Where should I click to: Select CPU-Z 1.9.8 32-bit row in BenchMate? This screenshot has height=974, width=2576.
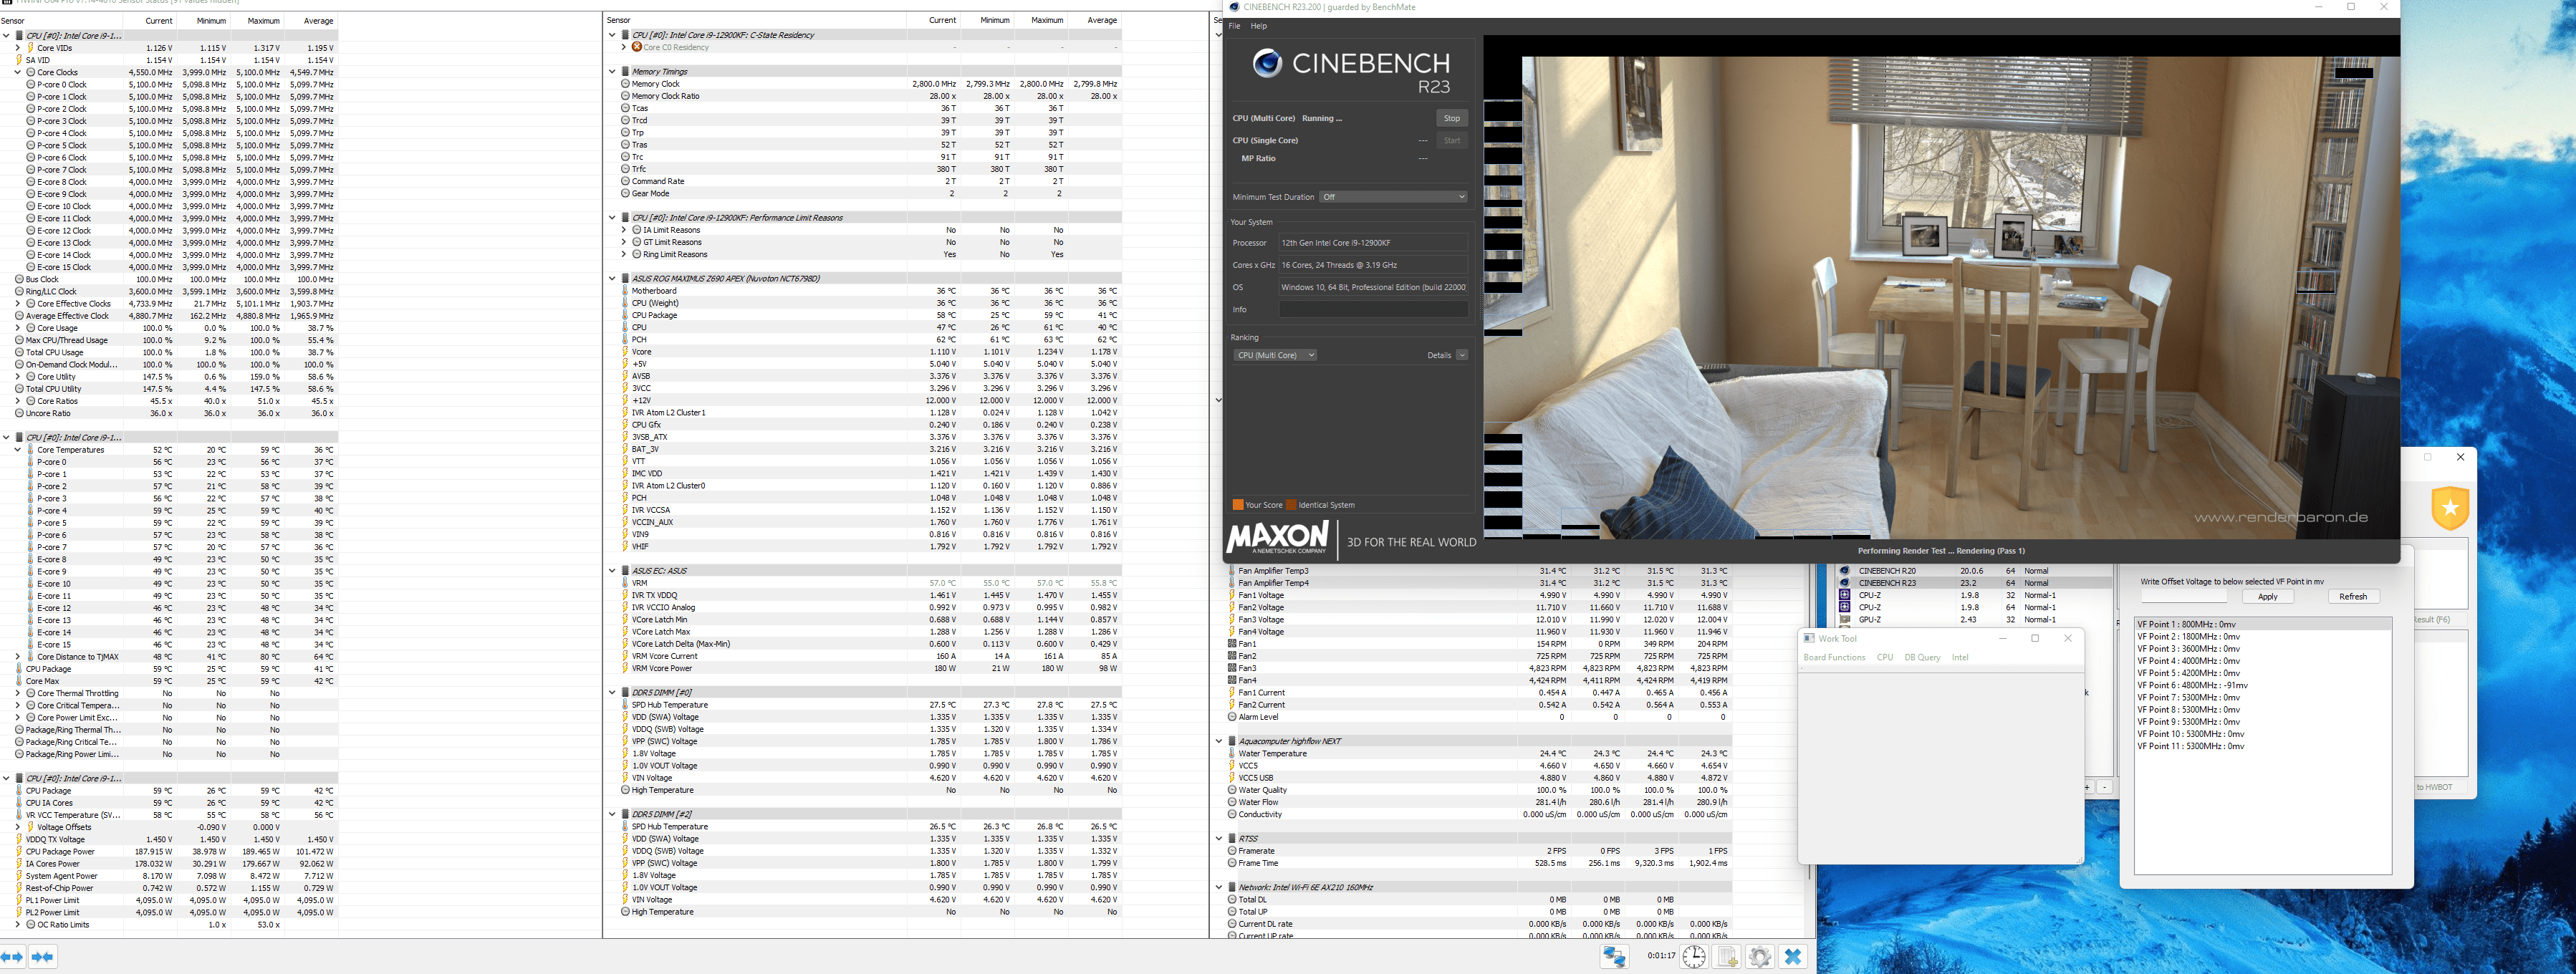(x=1974, y=595)
